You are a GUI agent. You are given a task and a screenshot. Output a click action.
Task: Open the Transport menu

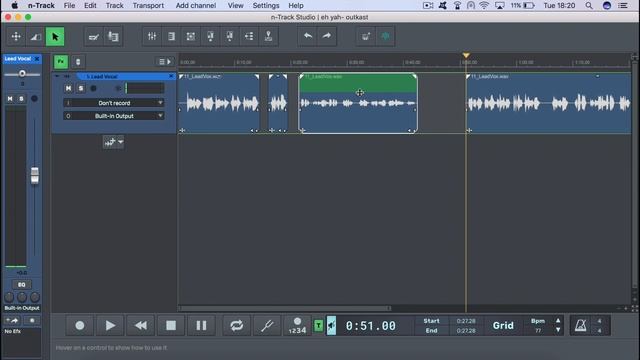pos(148,5)
